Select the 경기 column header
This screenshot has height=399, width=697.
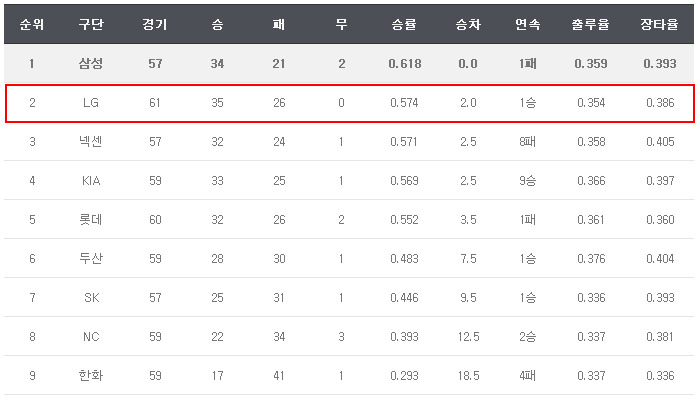pyautogui.click(x=155, y=24)
